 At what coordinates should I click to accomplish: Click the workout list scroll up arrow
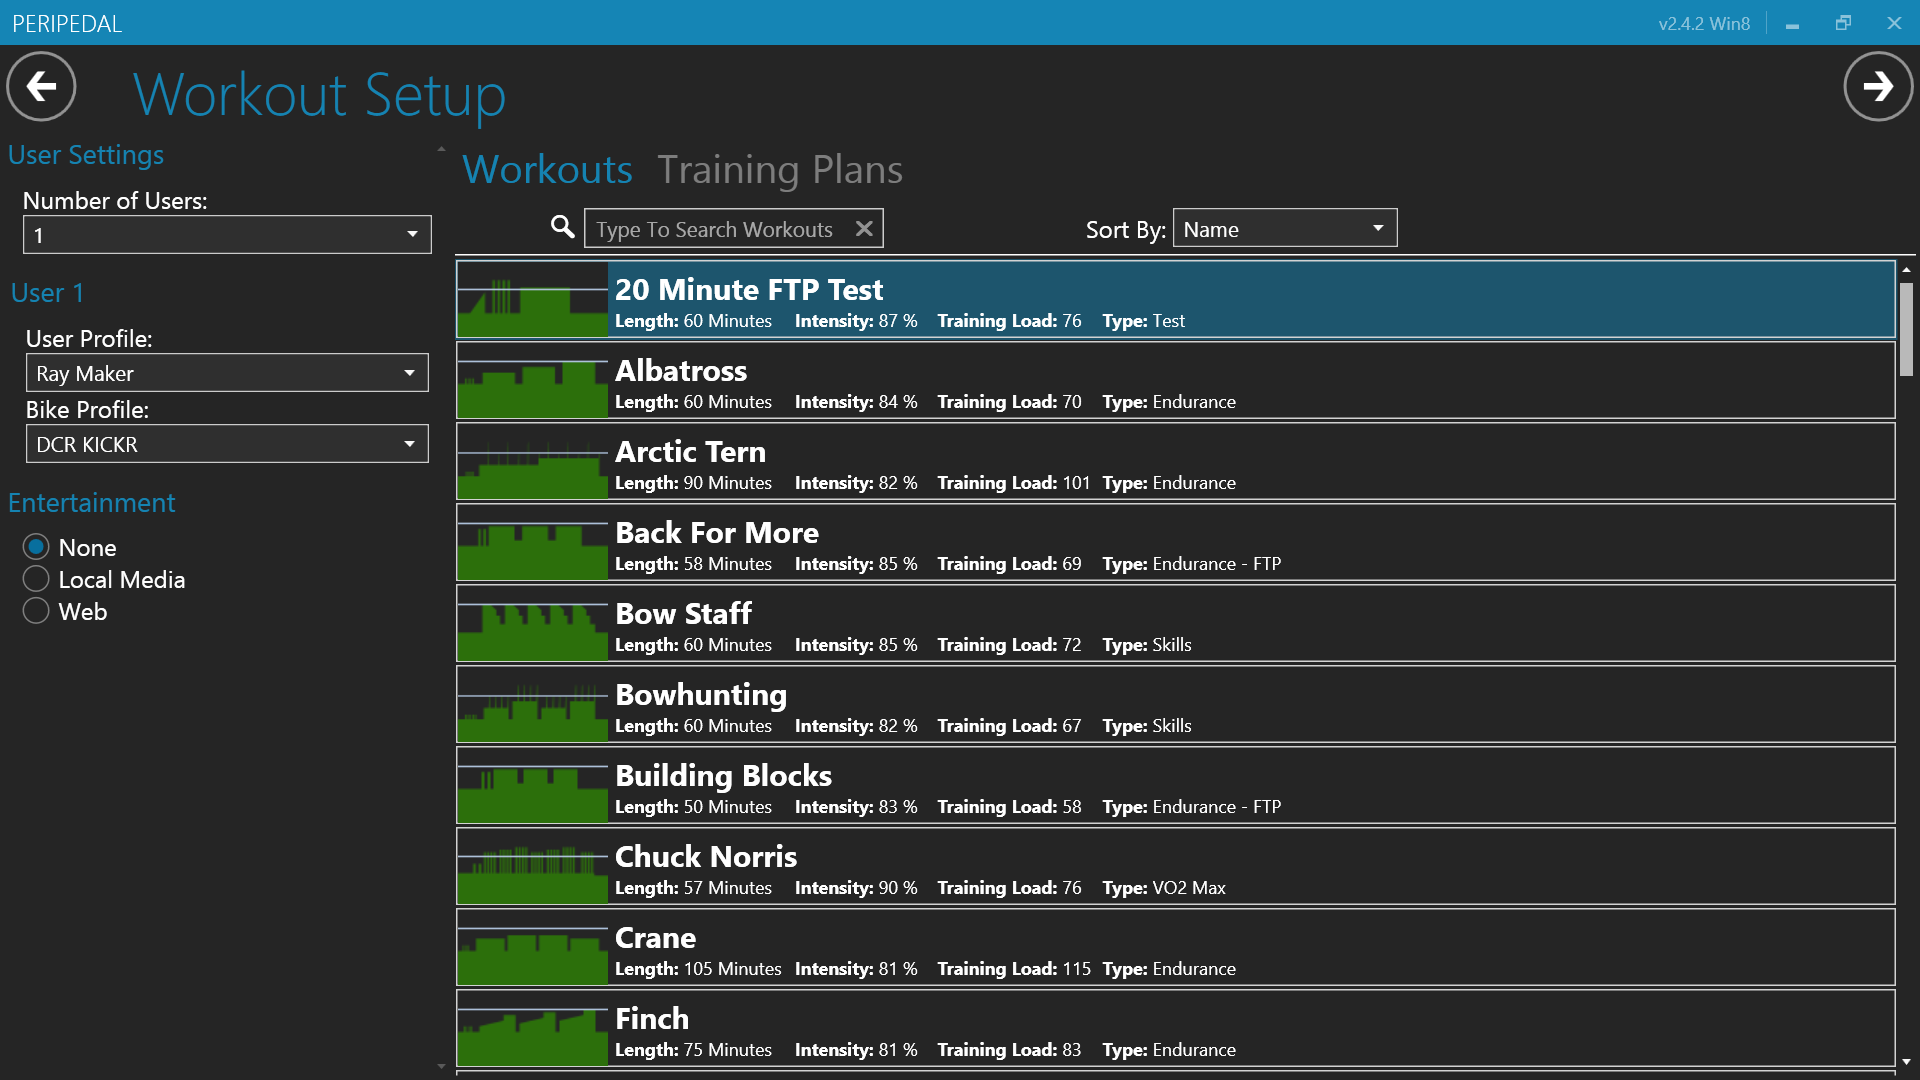(1907, 269)
